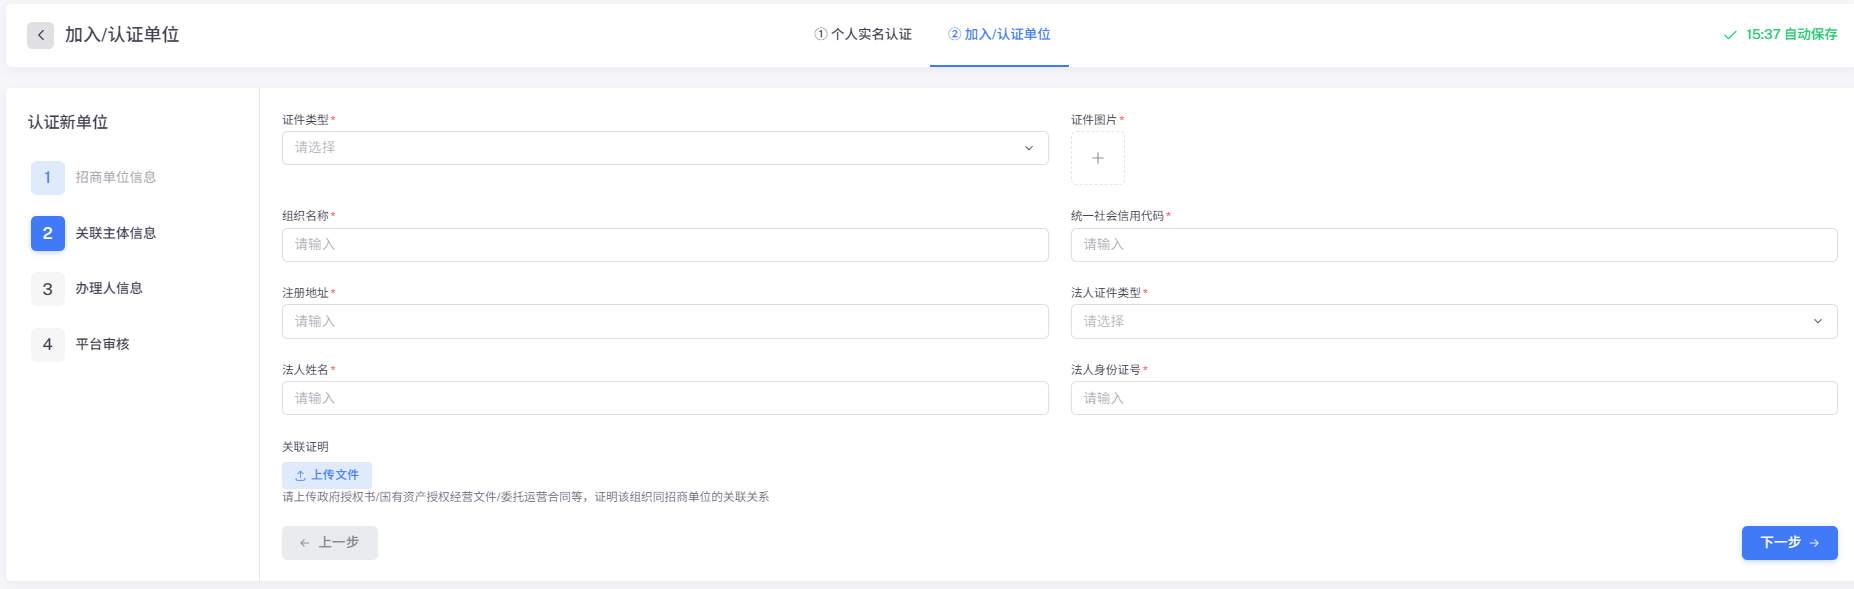This screenshot has width=1854, height=589.
Task: Click the 证件图片 label
Action: click(x=1094, y=120)
